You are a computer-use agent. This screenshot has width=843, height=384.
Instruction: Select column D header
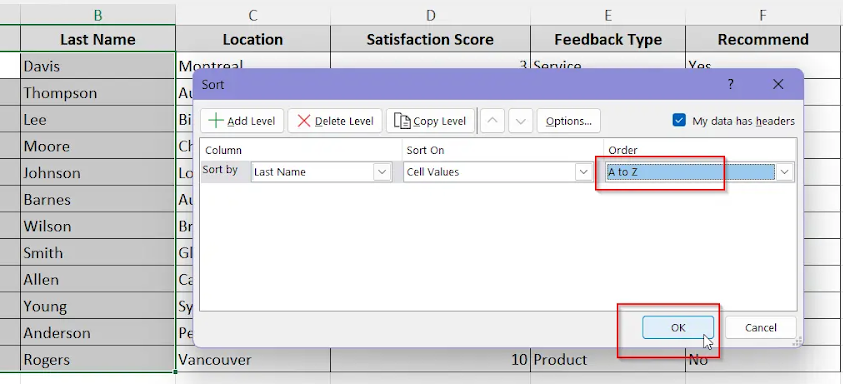(x=430, y=16)
